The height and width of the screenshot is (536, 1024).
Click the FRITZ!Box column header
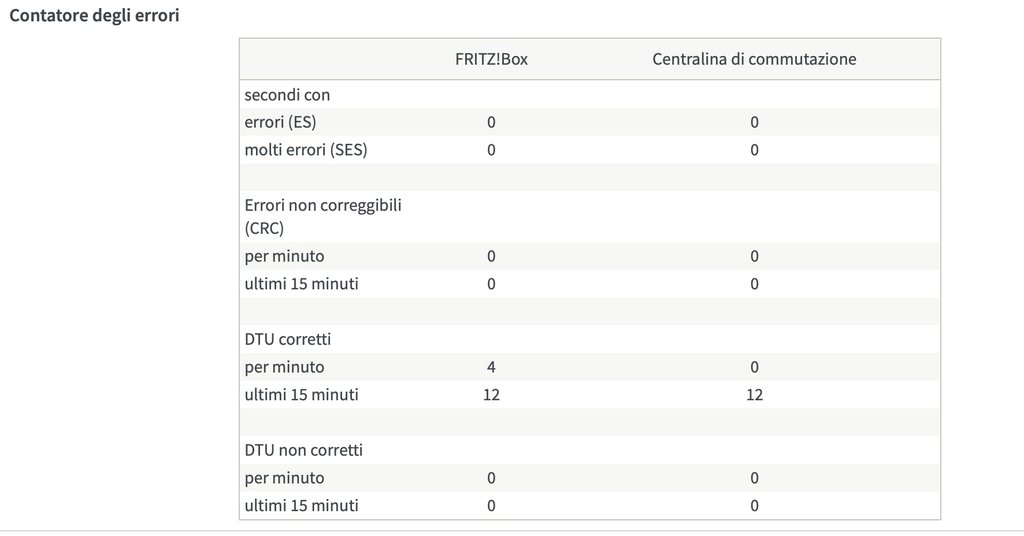491,59
